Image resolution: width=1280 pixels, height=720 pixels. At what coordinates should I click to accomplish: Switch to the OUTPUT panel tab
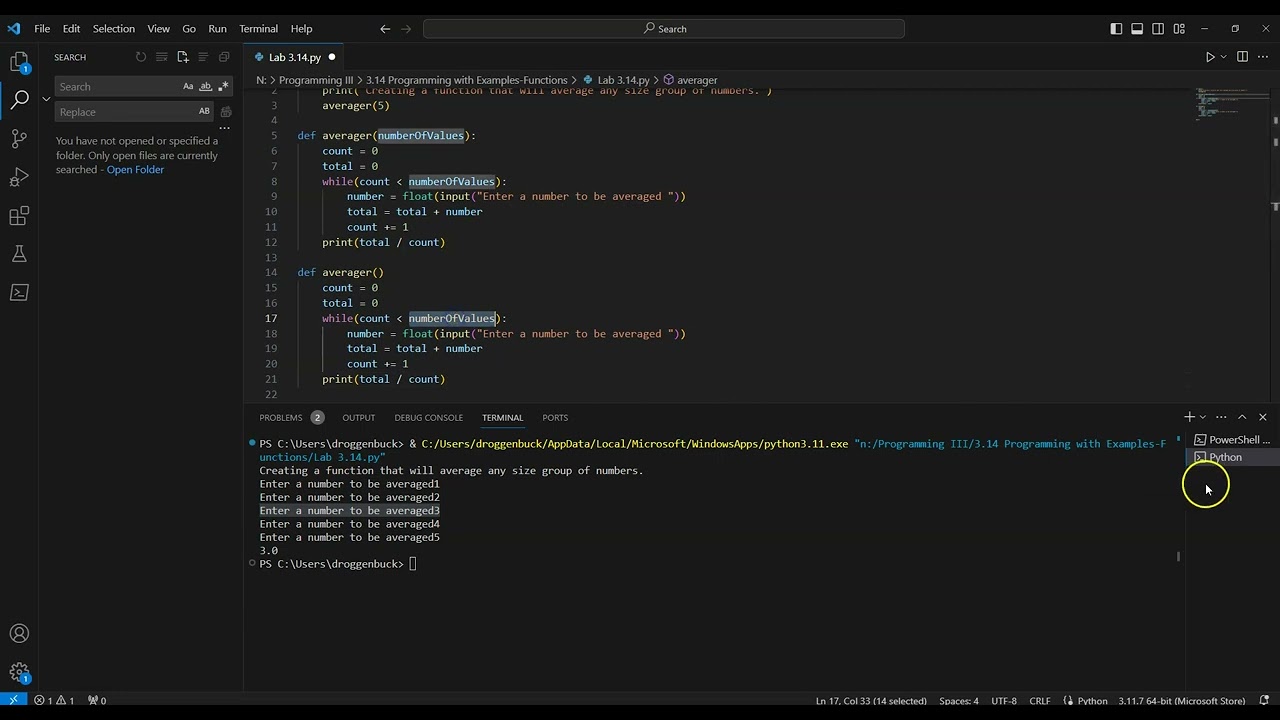click(x=358, y=418)
